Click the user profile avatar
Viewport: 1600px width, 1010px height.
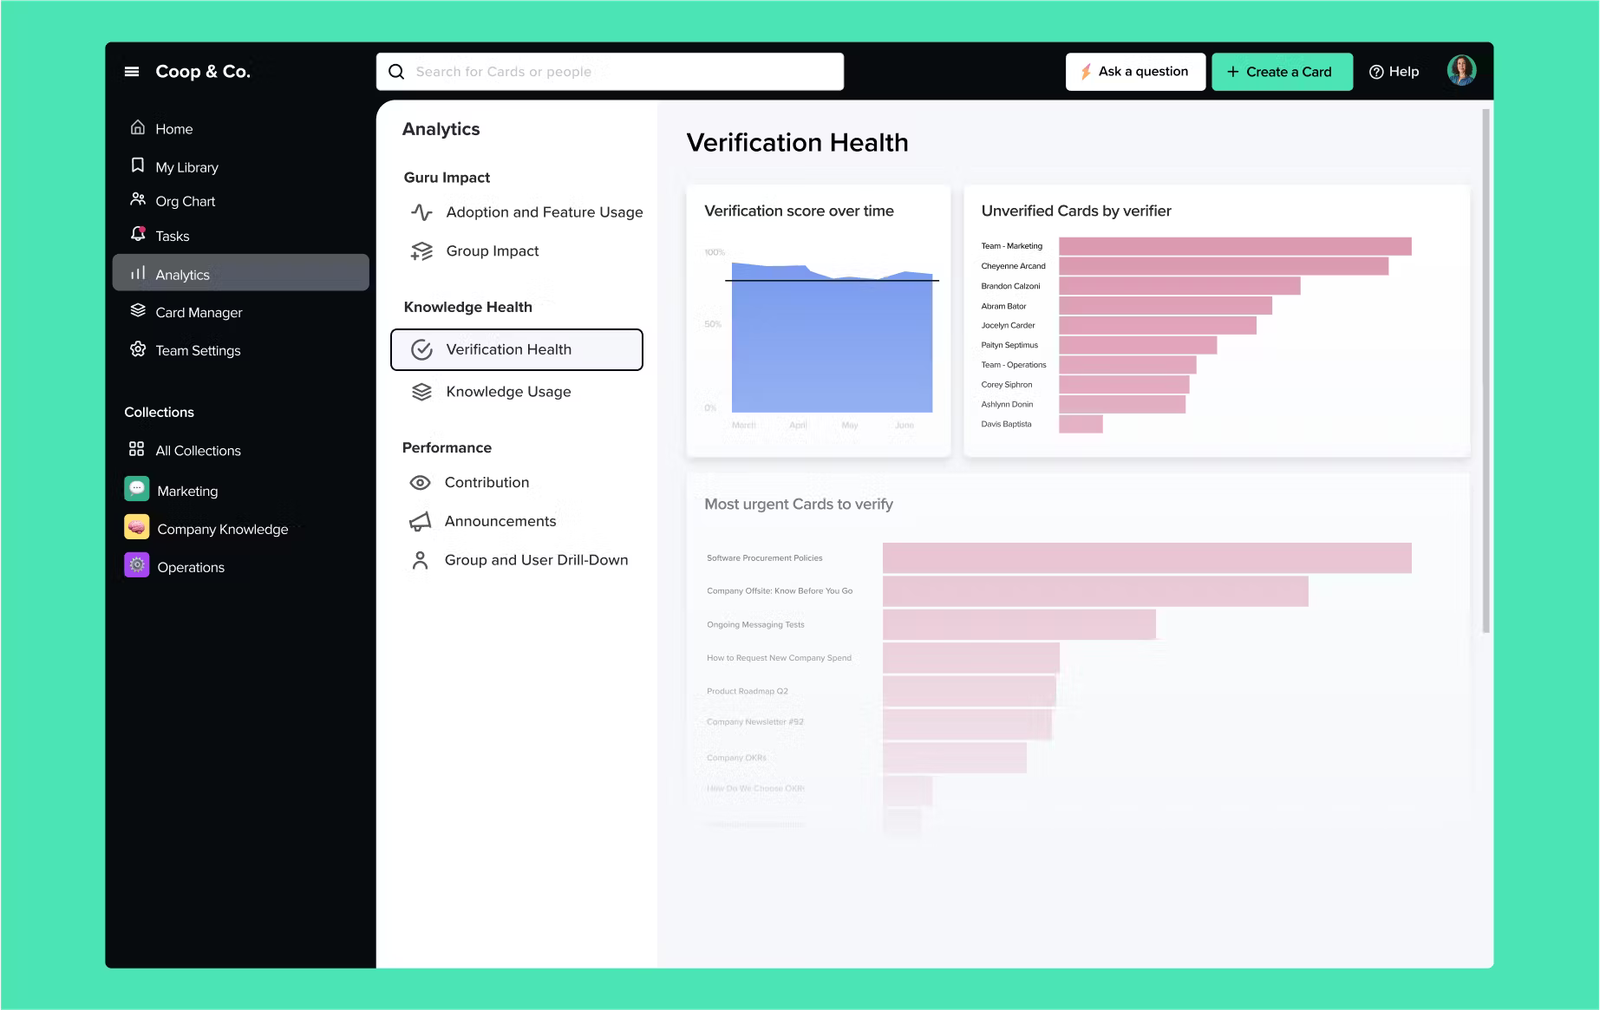1461,70
